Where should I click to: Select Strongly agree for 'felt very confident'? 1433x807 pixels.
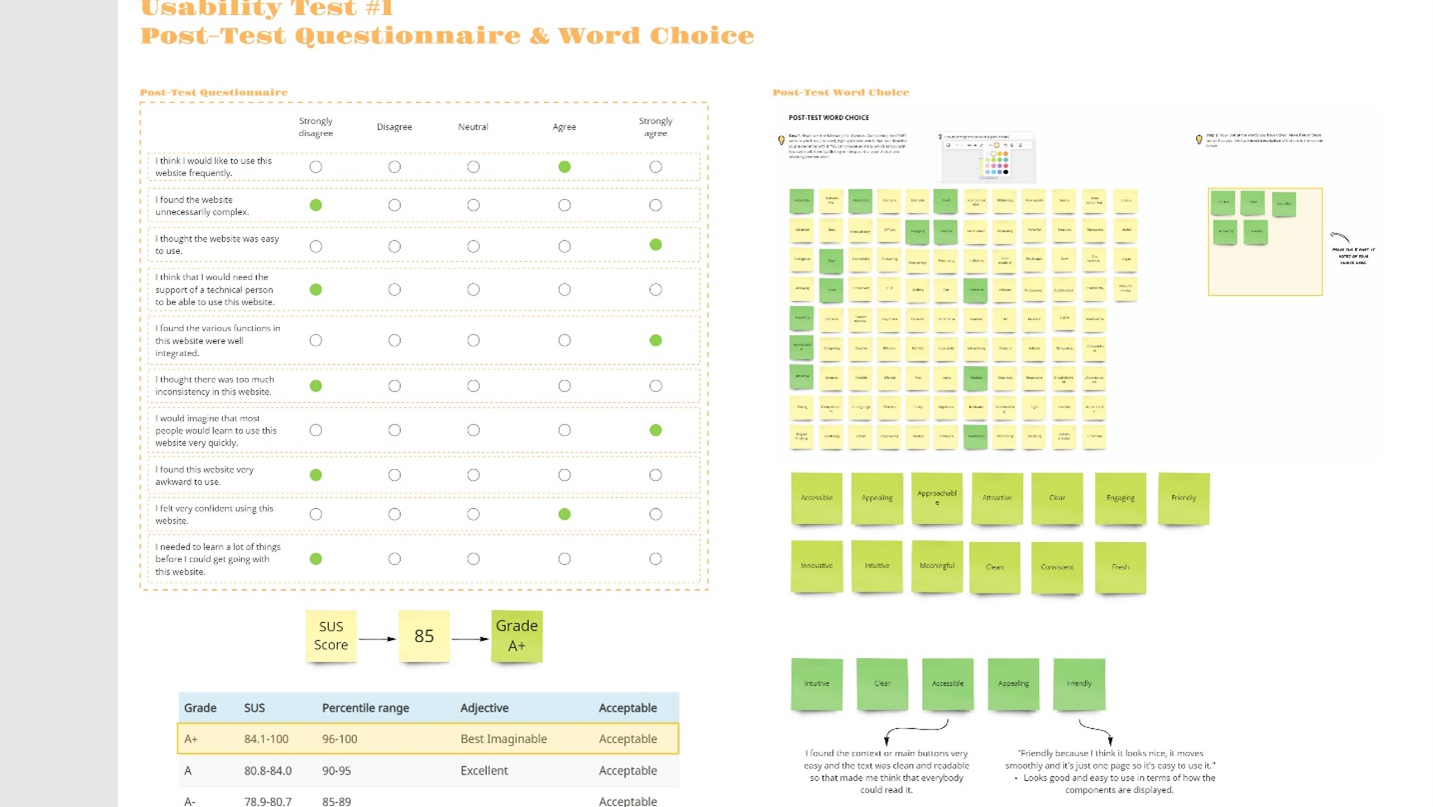pyautogui.click(x=655, y=514)
